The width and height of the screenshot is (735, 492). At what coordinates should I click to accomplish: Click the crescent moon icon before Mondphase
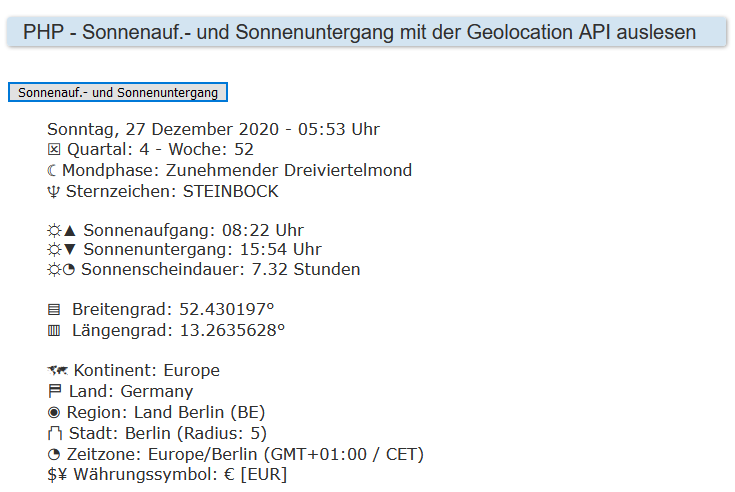click(x=53, y=171)
